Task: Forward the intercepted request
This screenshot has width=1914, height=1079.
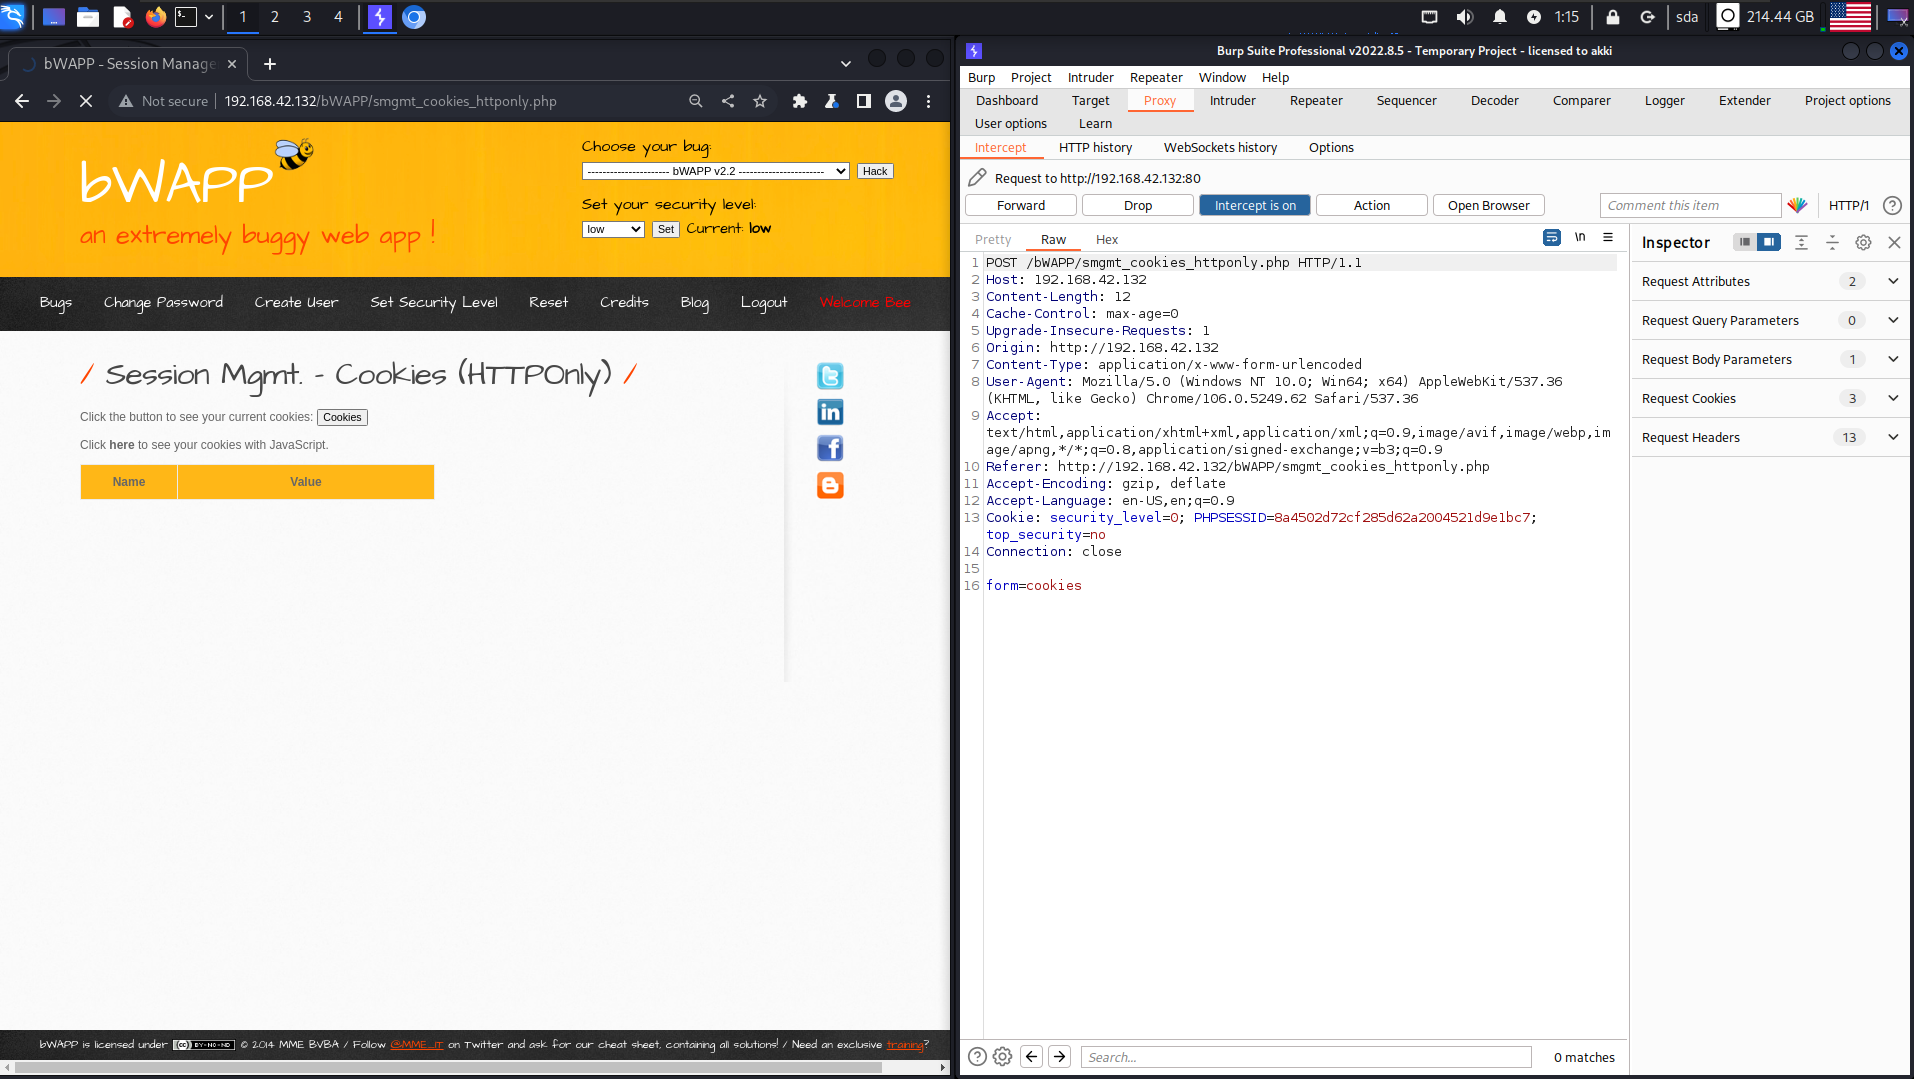Action: 1020,205
